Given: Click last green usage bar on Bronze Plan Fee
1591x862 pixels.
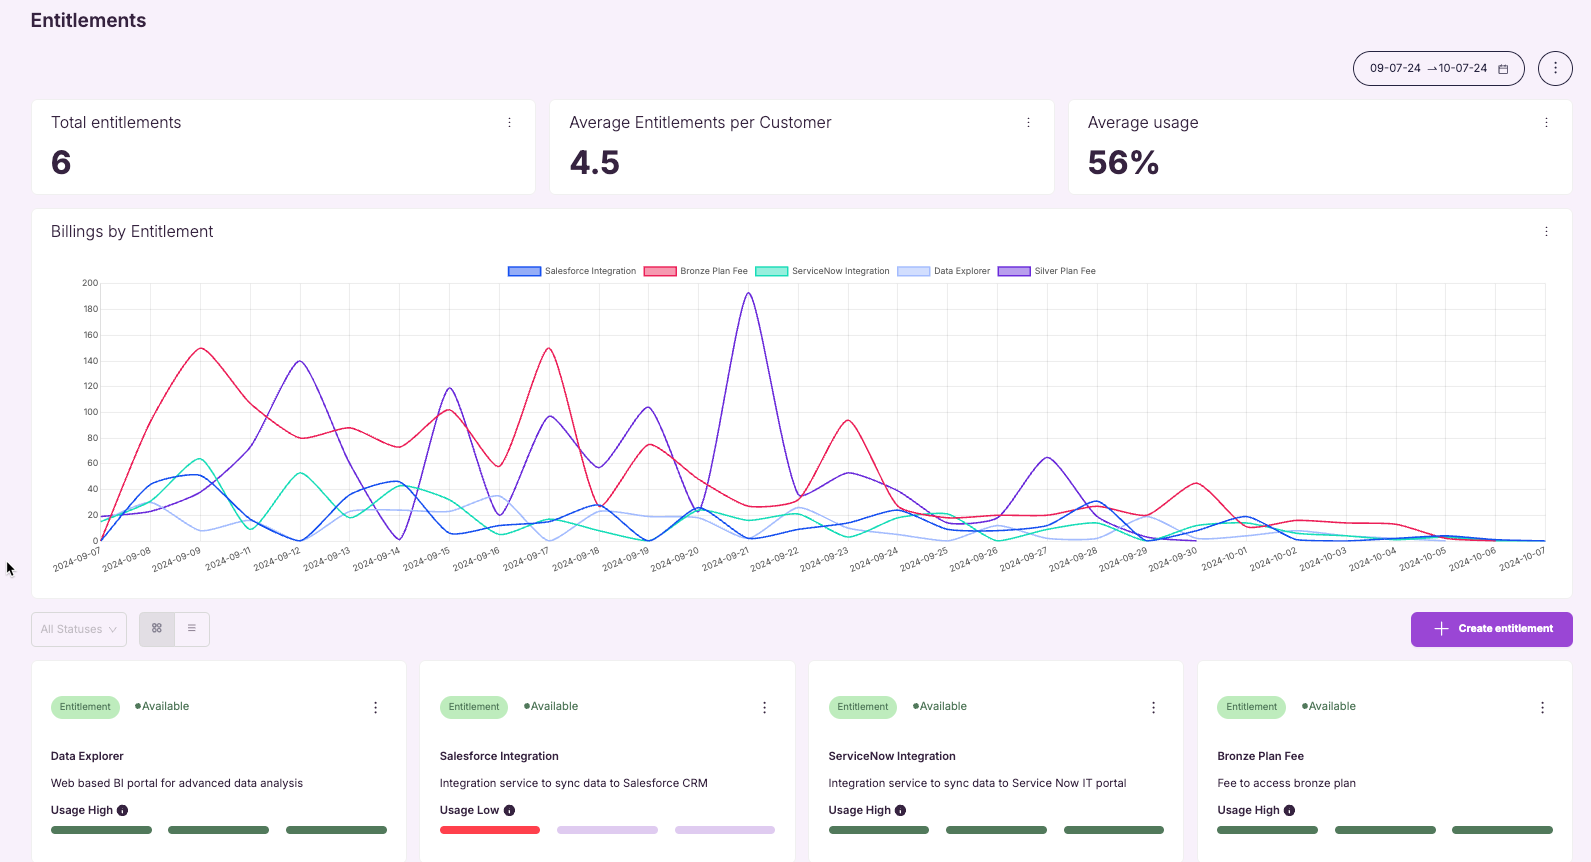Looking at the screenshot, I should click(1502, 830).
